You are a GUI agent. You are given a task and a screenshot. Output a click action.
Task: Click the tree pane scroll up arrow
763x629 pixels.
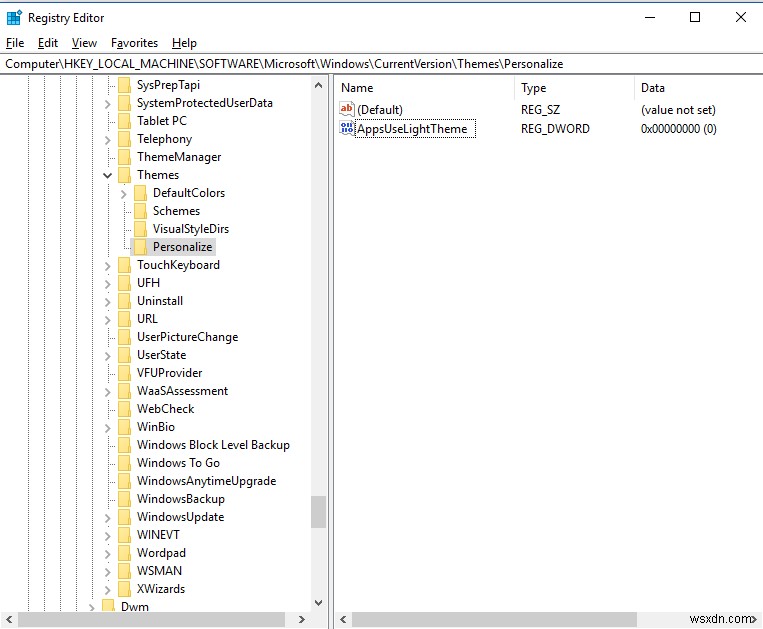[x=319, y=85]
